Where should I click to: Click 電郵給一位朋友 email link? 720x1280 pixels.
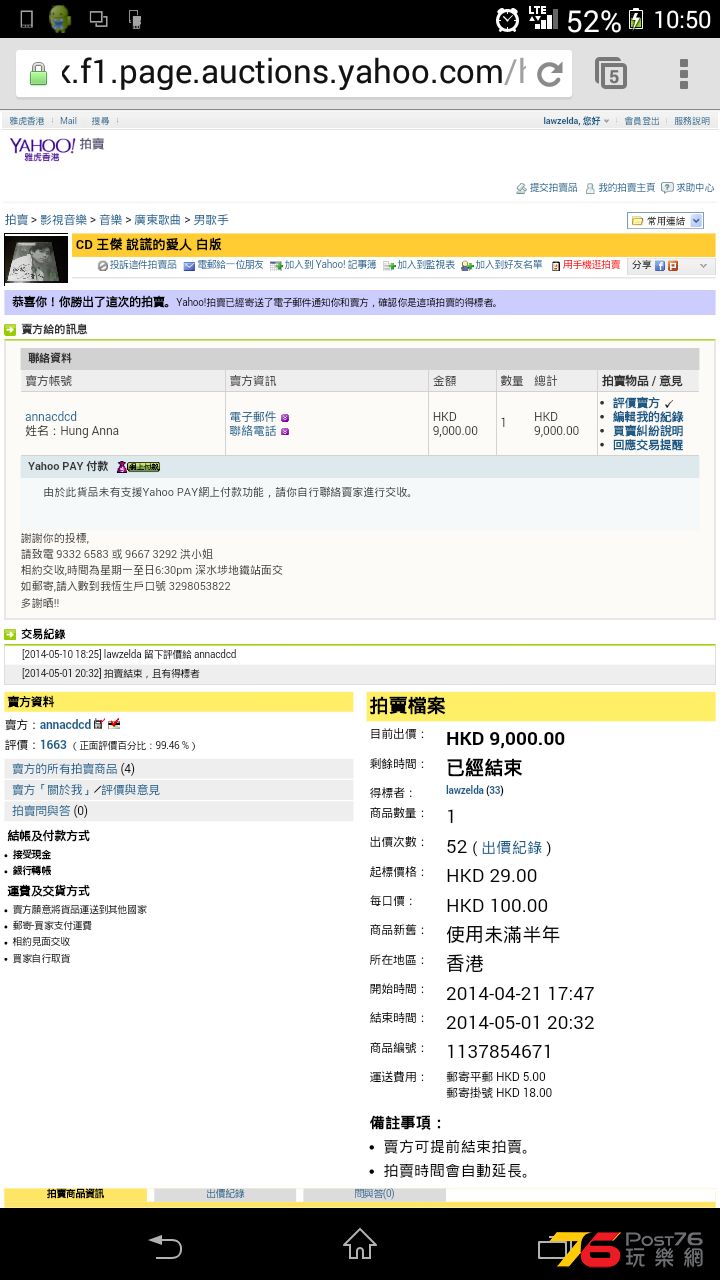point(230,265)
